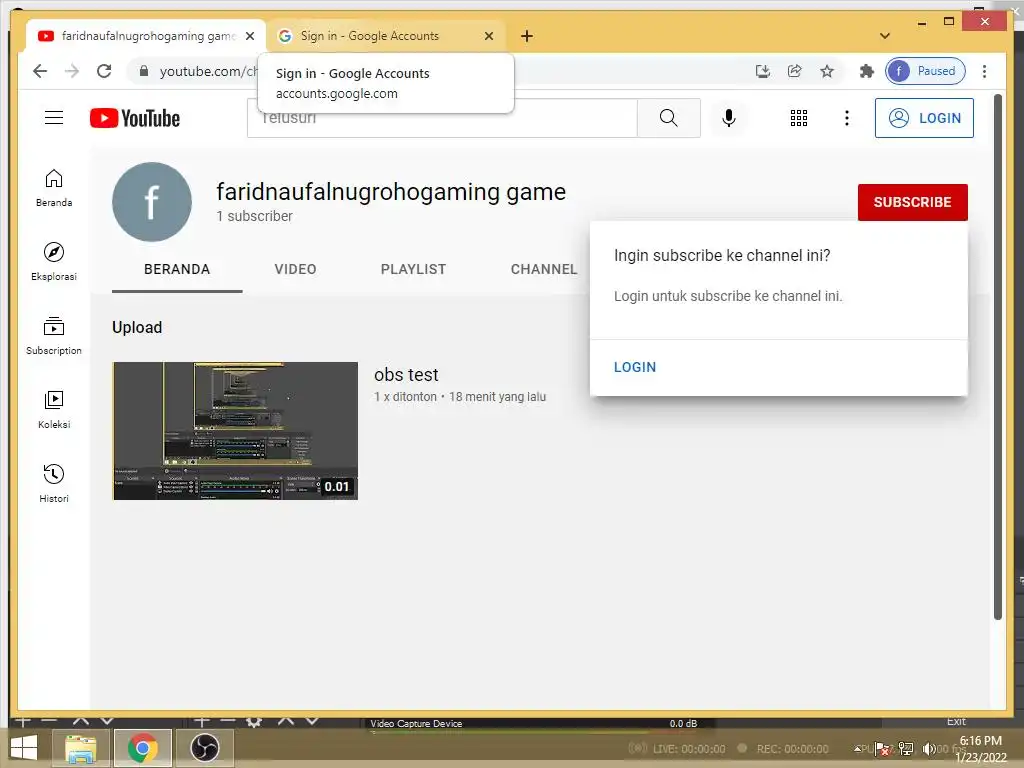Open YouTube settings three-dot menu
1024x768 pixels.
846,118
